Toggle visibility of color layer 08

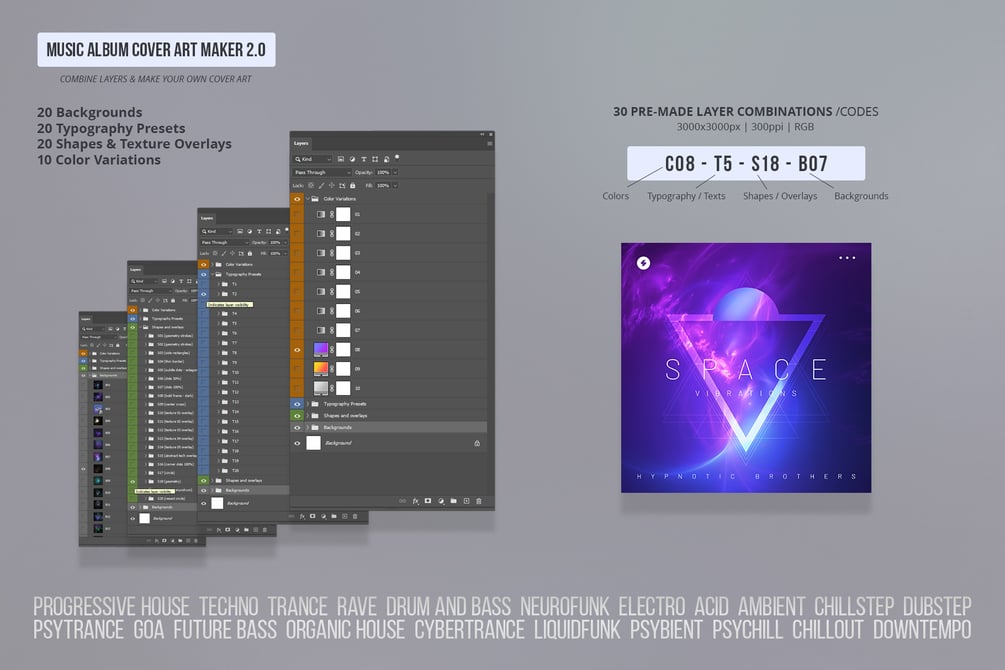pyautogui.click(x=297, y=350)
